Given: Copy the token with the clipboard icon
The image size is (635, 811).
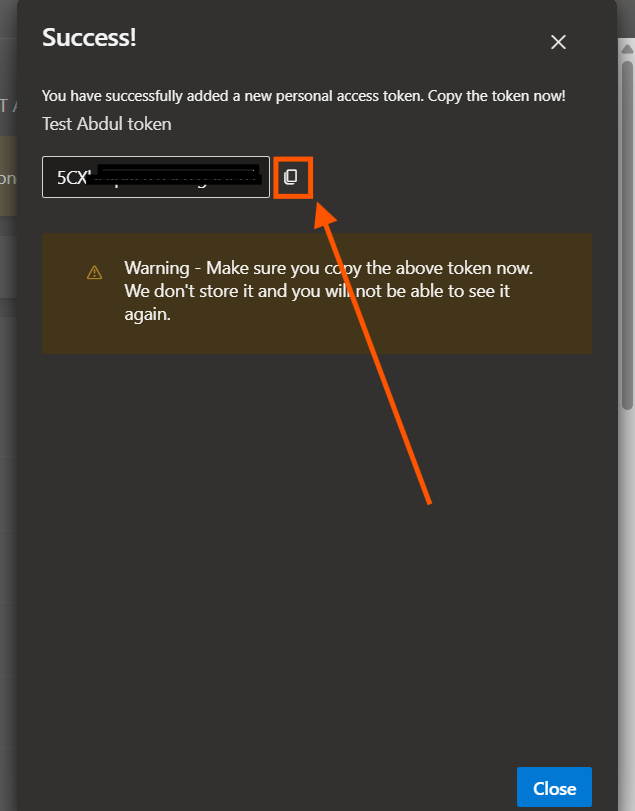Looking at the screenshot, I should click(x=291, y=177).
